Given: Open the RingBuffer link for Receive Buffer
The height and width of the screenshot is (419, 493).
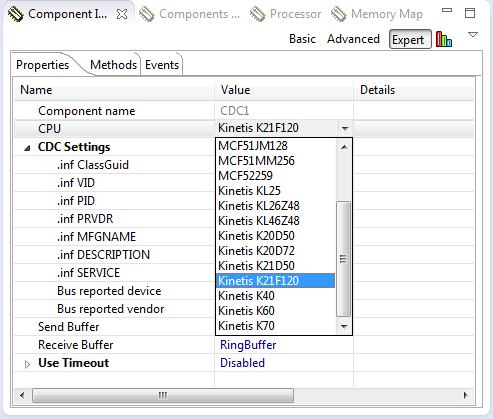Looking at the screenshot, I should pos(248,345).
